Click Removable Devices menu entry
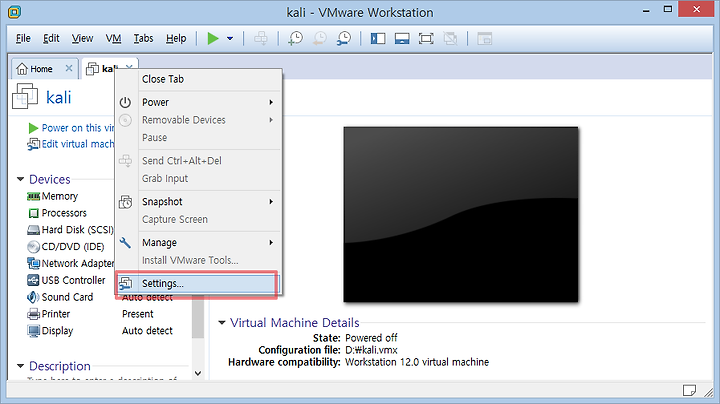 tap(198, 120)
